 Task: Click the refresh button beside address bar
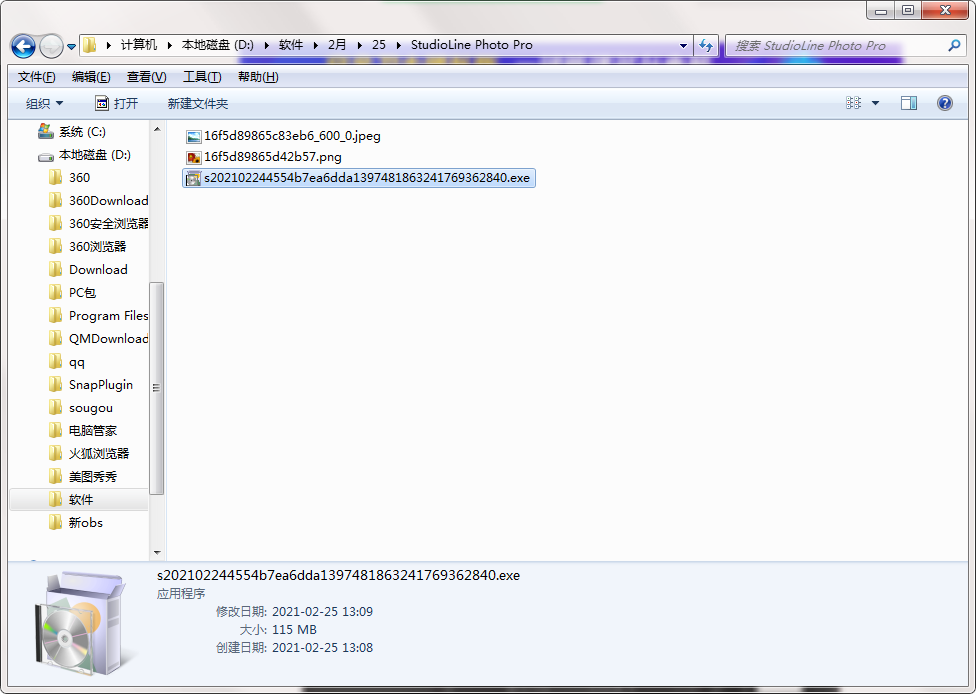coord(705,45)
